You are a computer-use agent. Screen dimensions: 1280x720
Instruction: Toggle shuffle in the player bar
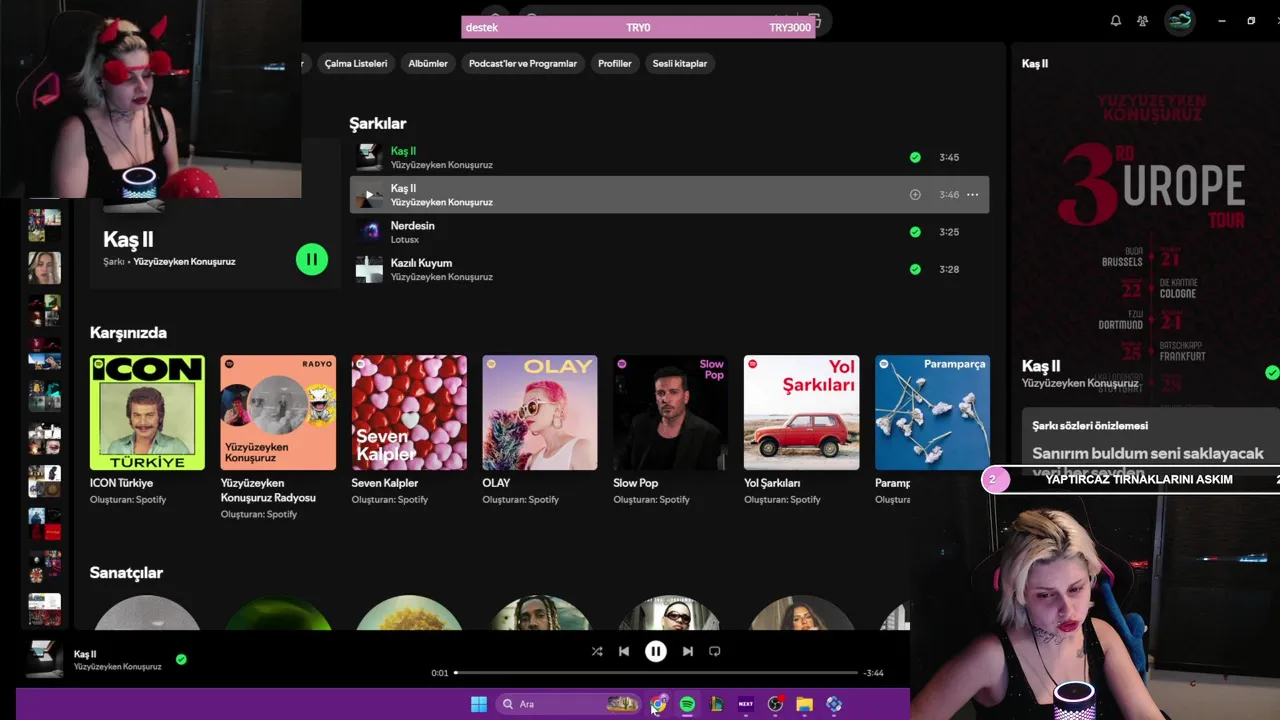coord(597,651)
